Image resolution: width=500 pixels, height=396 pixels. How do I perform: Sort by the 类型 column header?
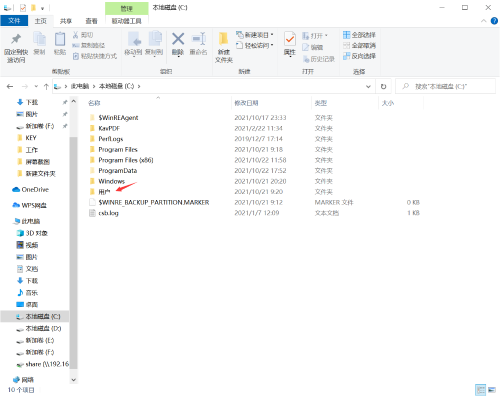[321, 103]
